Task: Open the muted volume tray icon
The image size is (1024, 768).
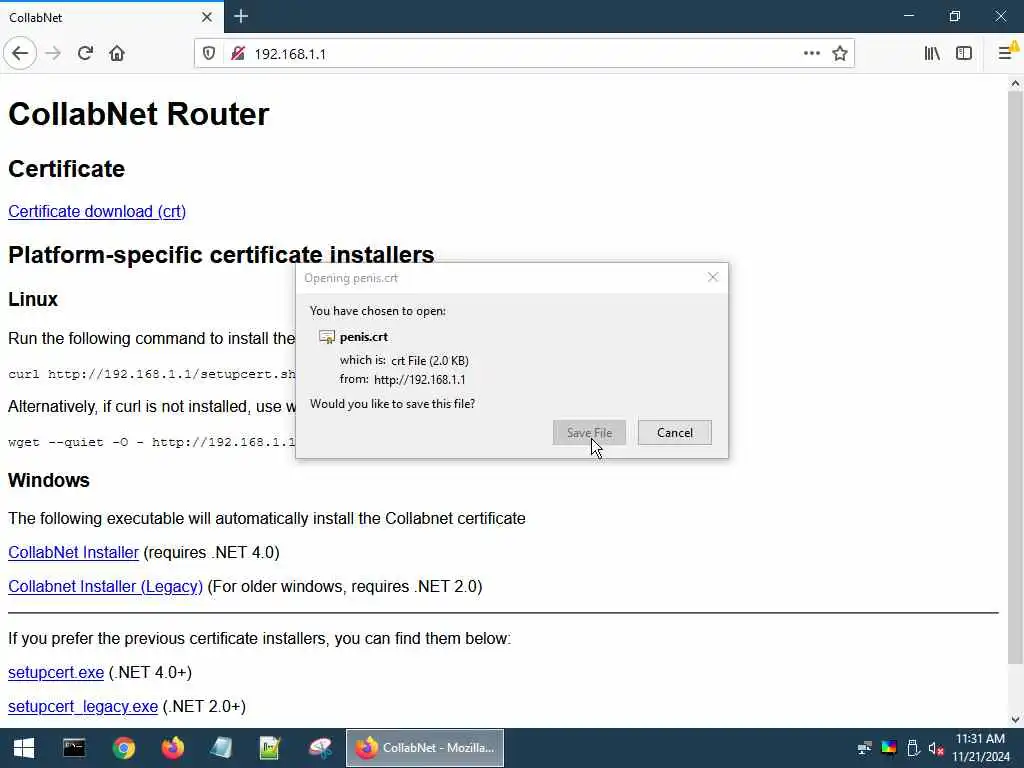Action: tap(936, 748)
